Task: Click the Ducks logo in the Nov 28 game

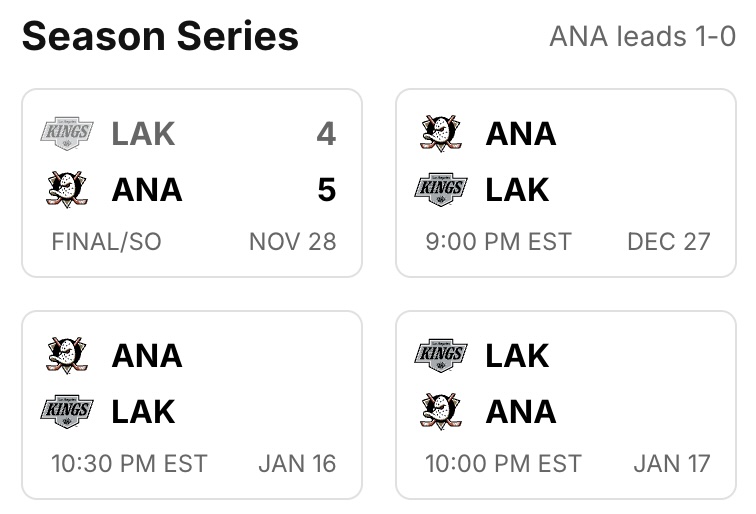Action: 67,189
